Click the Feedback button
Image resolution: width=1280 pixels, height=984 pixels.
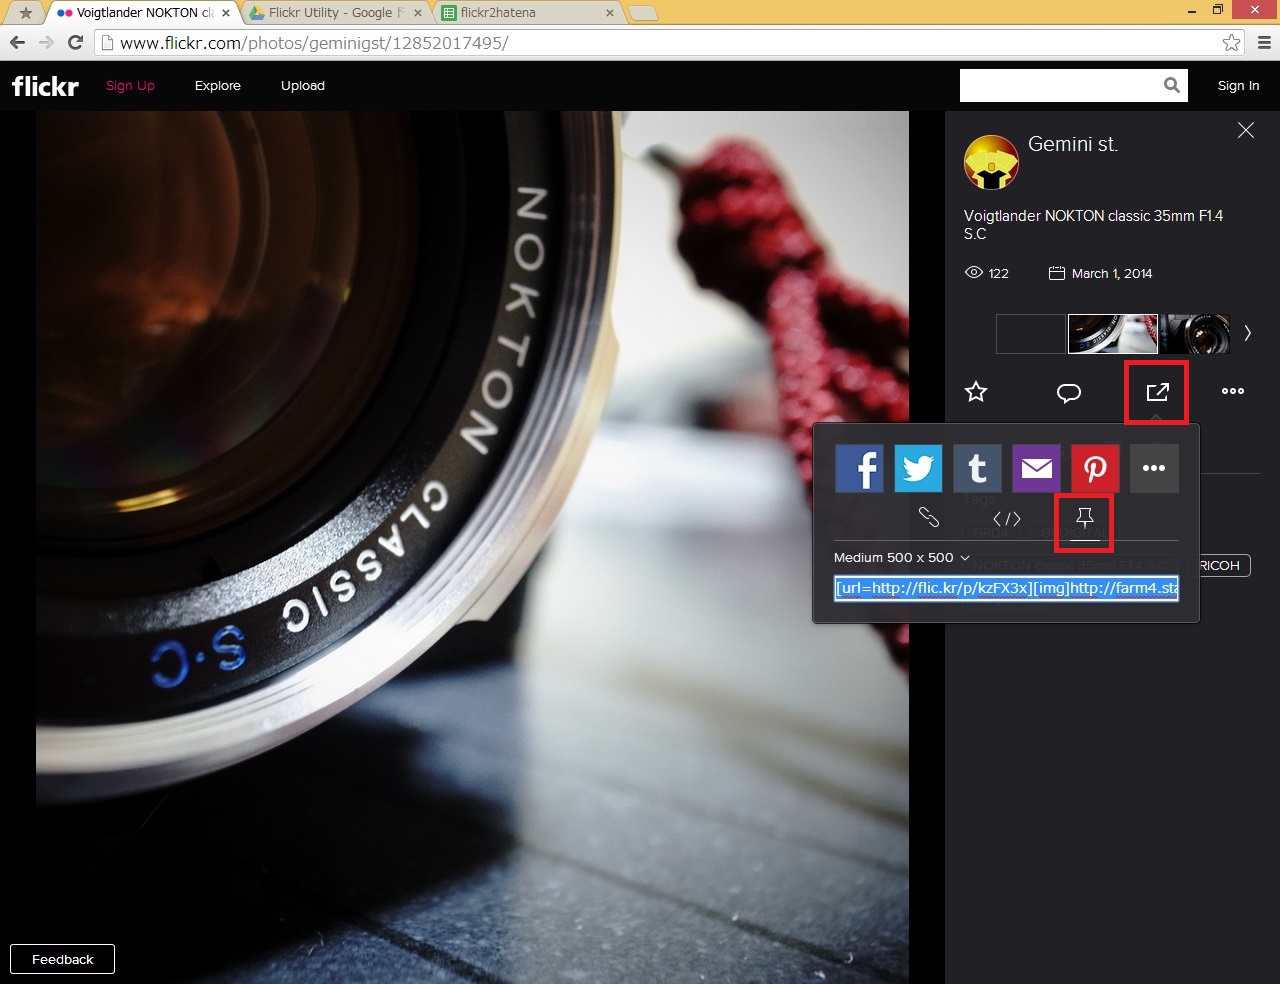pyautogui.click(x=62, y=959)
